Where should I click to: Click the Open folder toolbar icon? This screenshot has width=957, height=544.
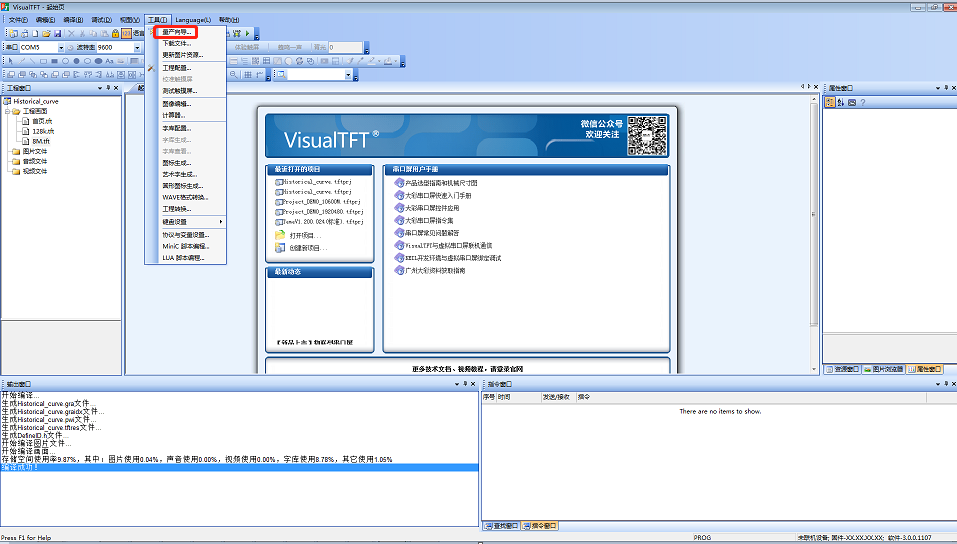[x=45, y=34]
